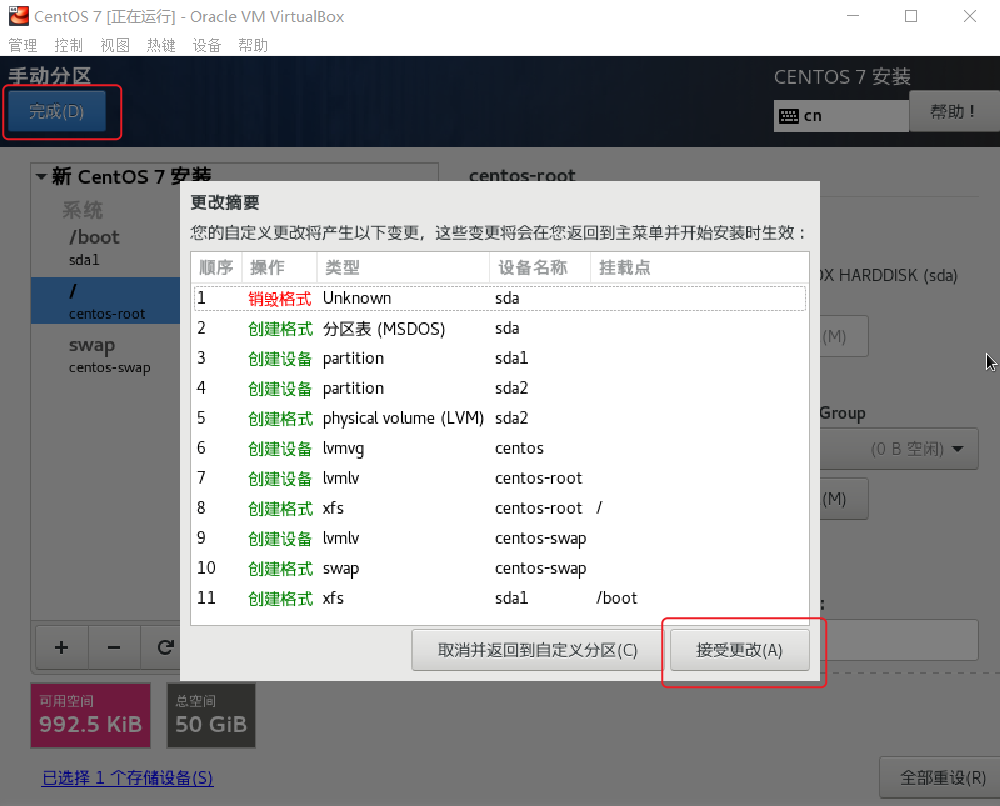Click 取消并返回到自定义分区(C)
This screenshot has height=806, width=1000.
536,648
